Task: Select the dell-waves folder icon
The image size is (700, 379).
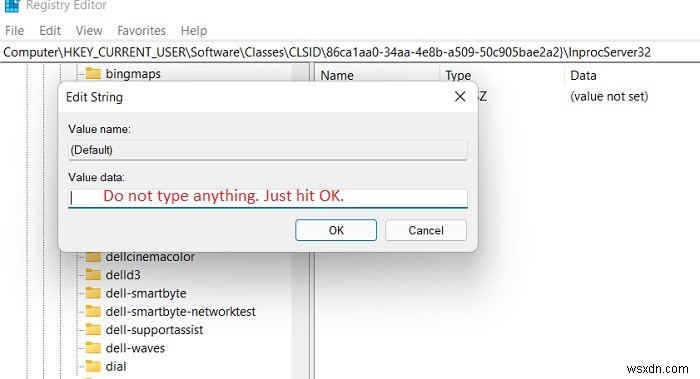Action: coord(93,348)
